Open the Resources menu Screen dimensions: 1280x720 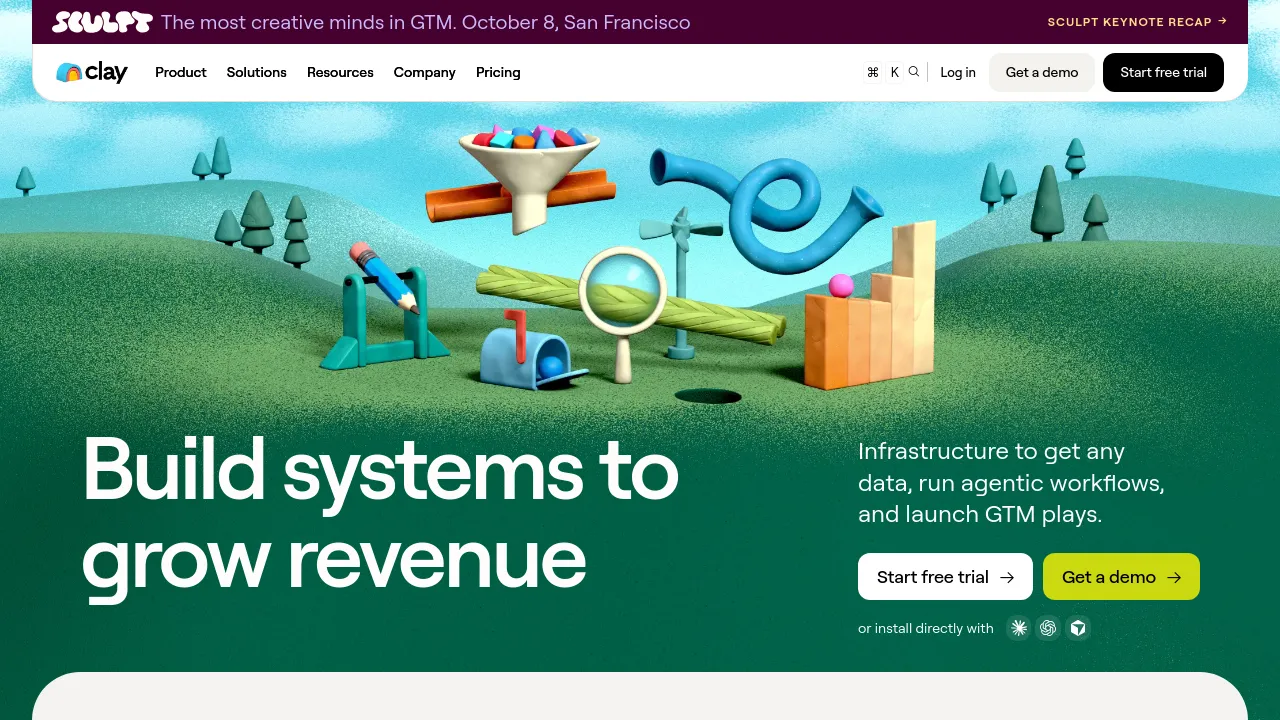340,72
